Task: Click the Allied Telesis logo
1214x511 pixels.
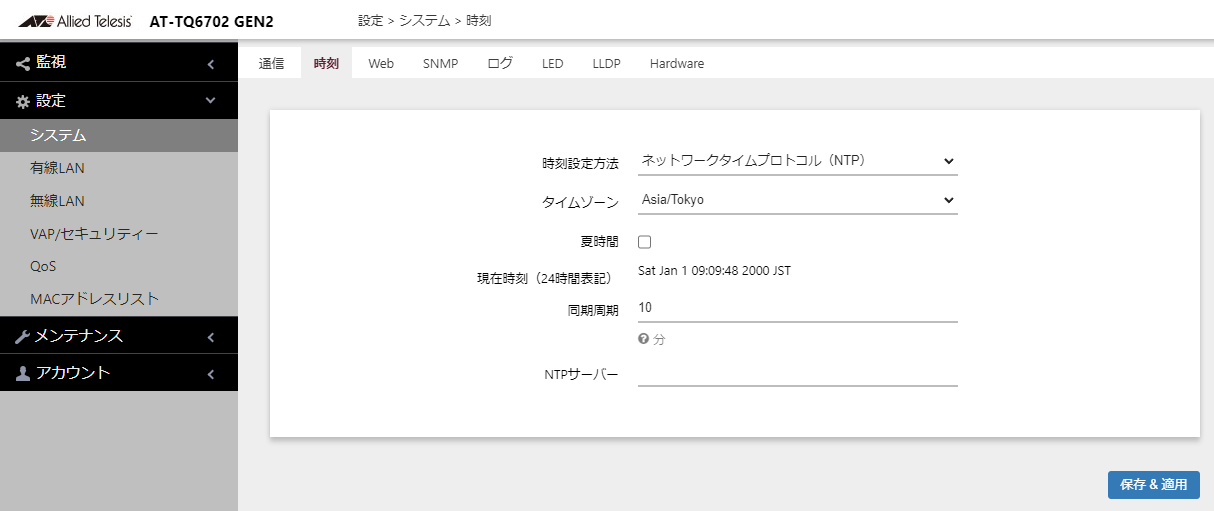Action: point(75,21)
